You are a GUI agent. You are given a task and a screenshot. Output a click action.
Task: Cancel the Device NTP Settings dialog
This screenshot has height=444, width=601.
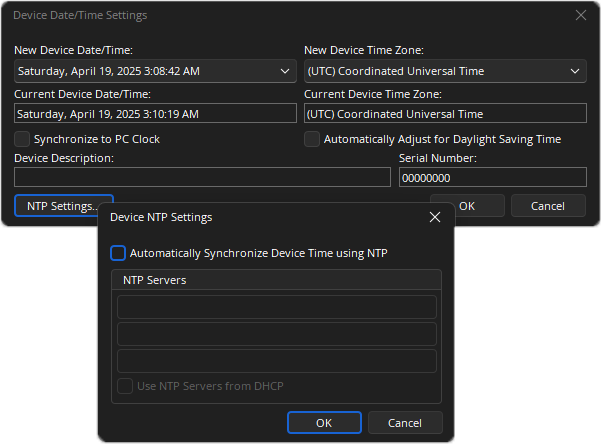(x=406, y=422)
